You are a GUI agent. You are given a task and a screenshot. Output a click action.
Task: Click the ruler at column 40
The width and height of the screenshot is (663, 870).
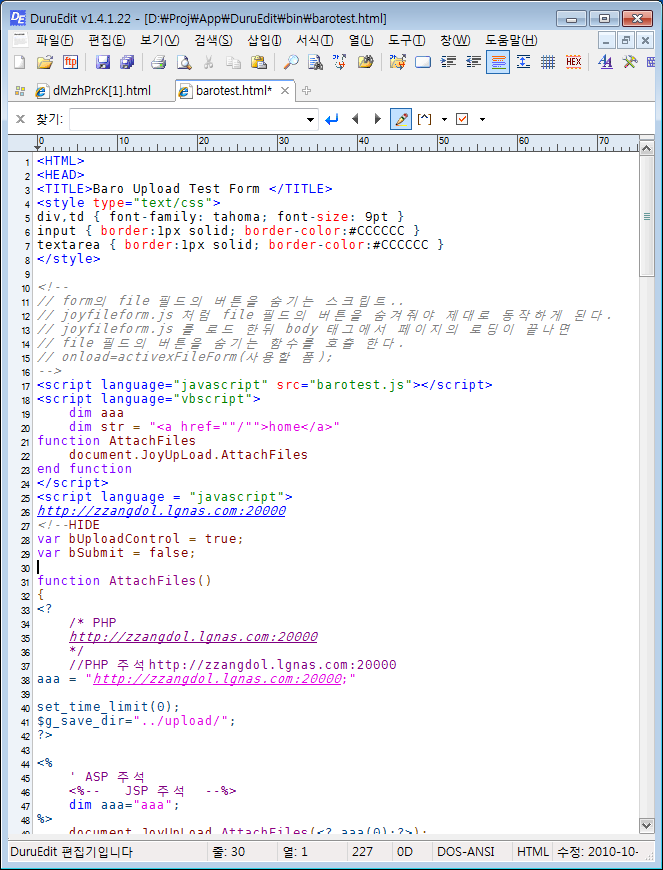[x=361, y=143]
